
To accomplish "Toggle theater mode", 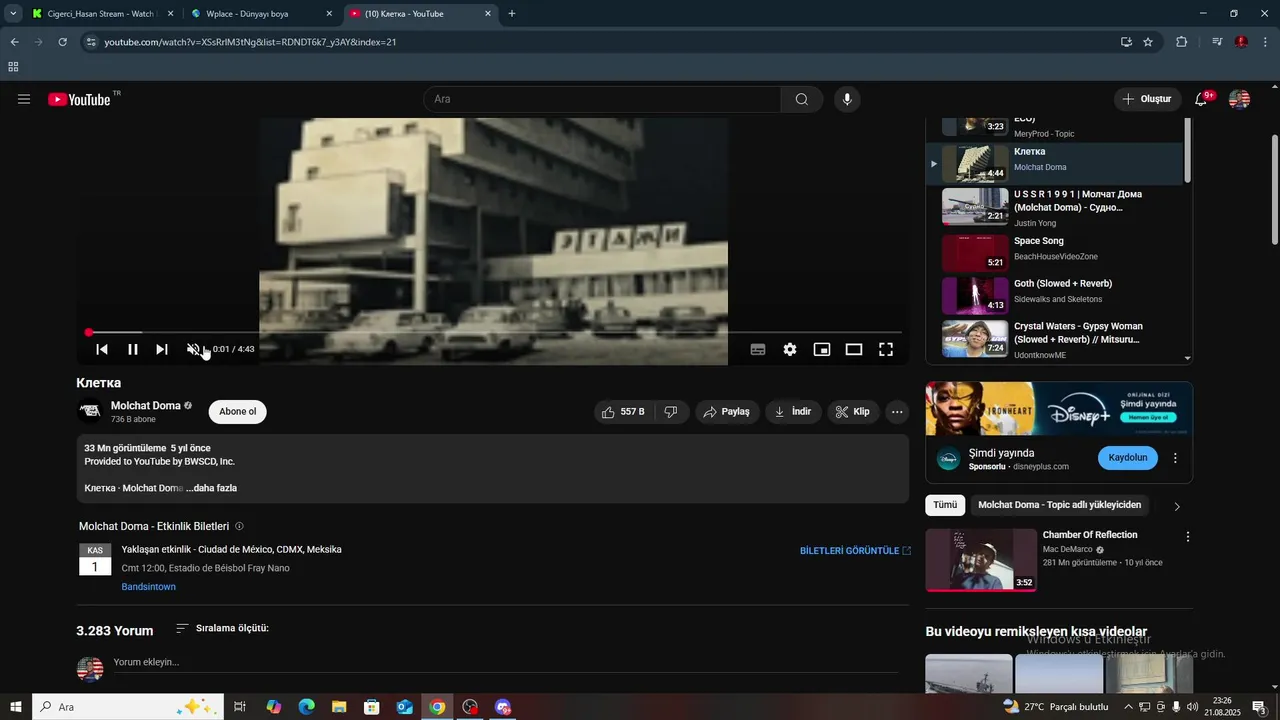I will [854, 349].
